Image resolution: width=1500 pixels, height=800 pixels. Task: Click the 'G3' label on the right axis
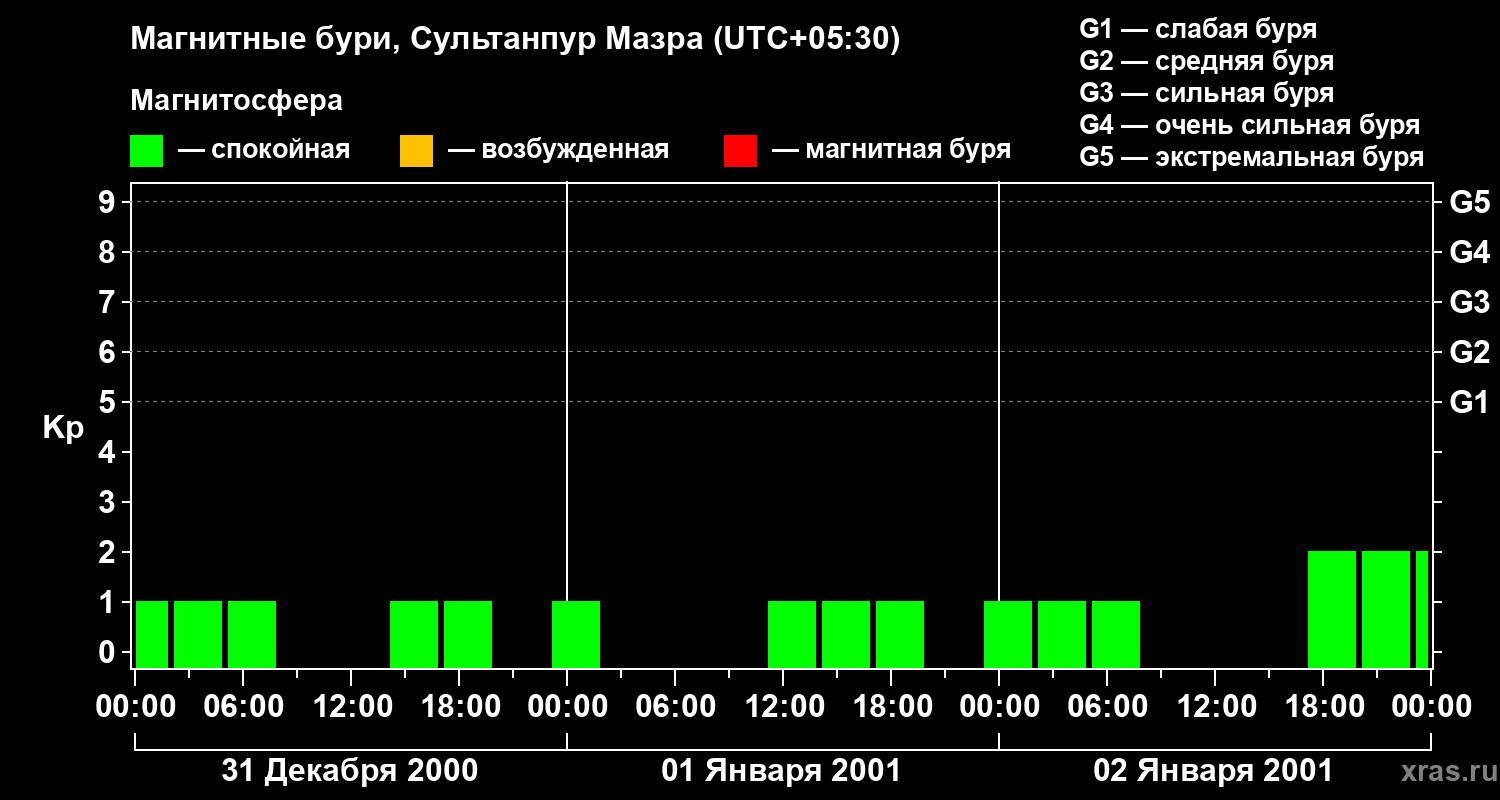tap(1470, 302)
